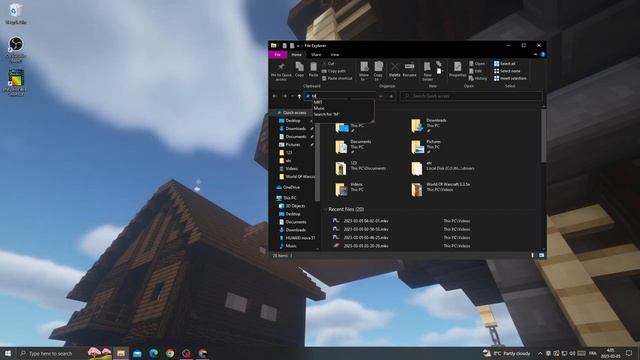
Task: Click the Delete ribbon icon
Action: click(x=395, y=67)
